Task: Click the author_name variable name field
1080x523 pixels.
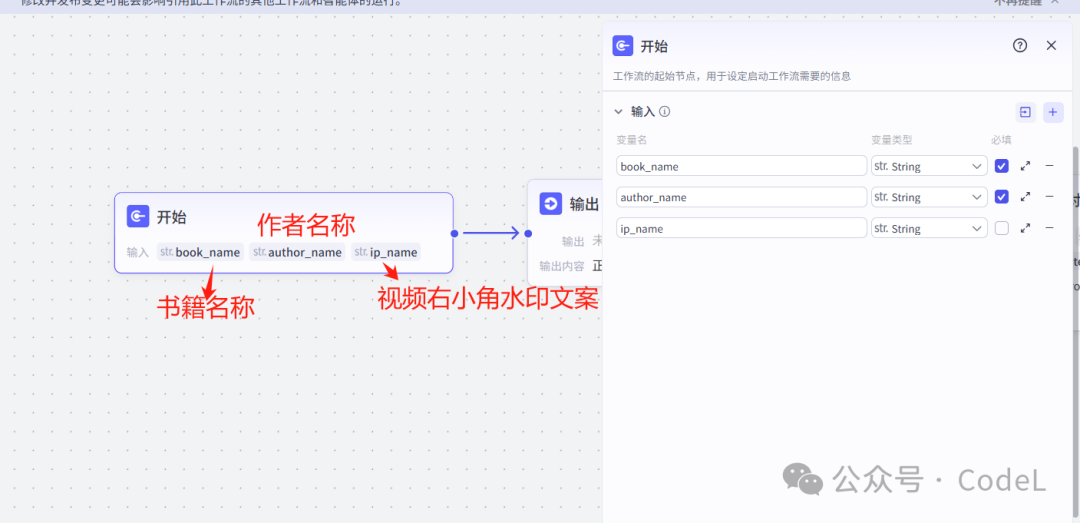Action: [x=741, y=197]
